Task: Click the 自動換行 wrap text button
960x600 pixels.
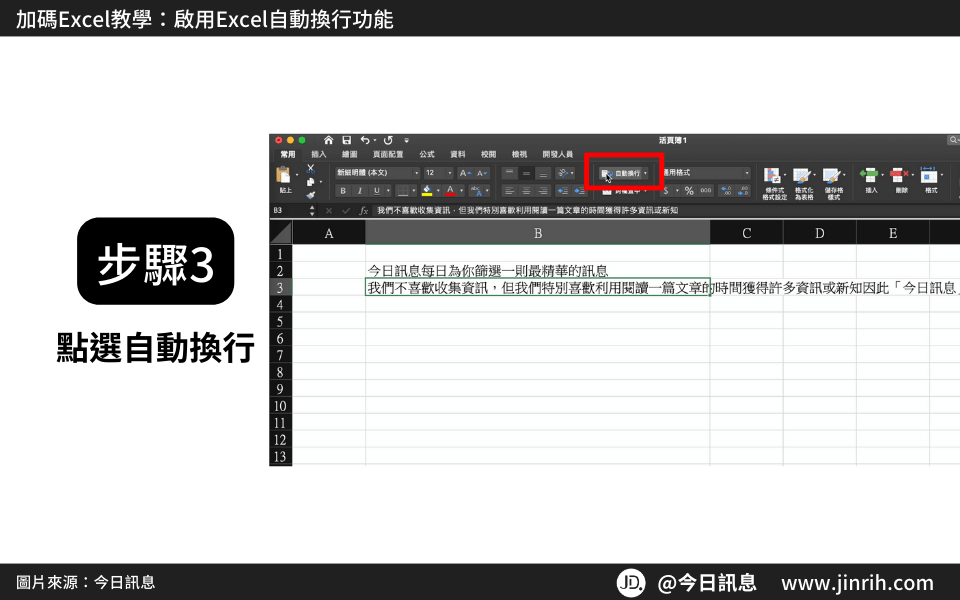Action: click(x=620, y=173)
